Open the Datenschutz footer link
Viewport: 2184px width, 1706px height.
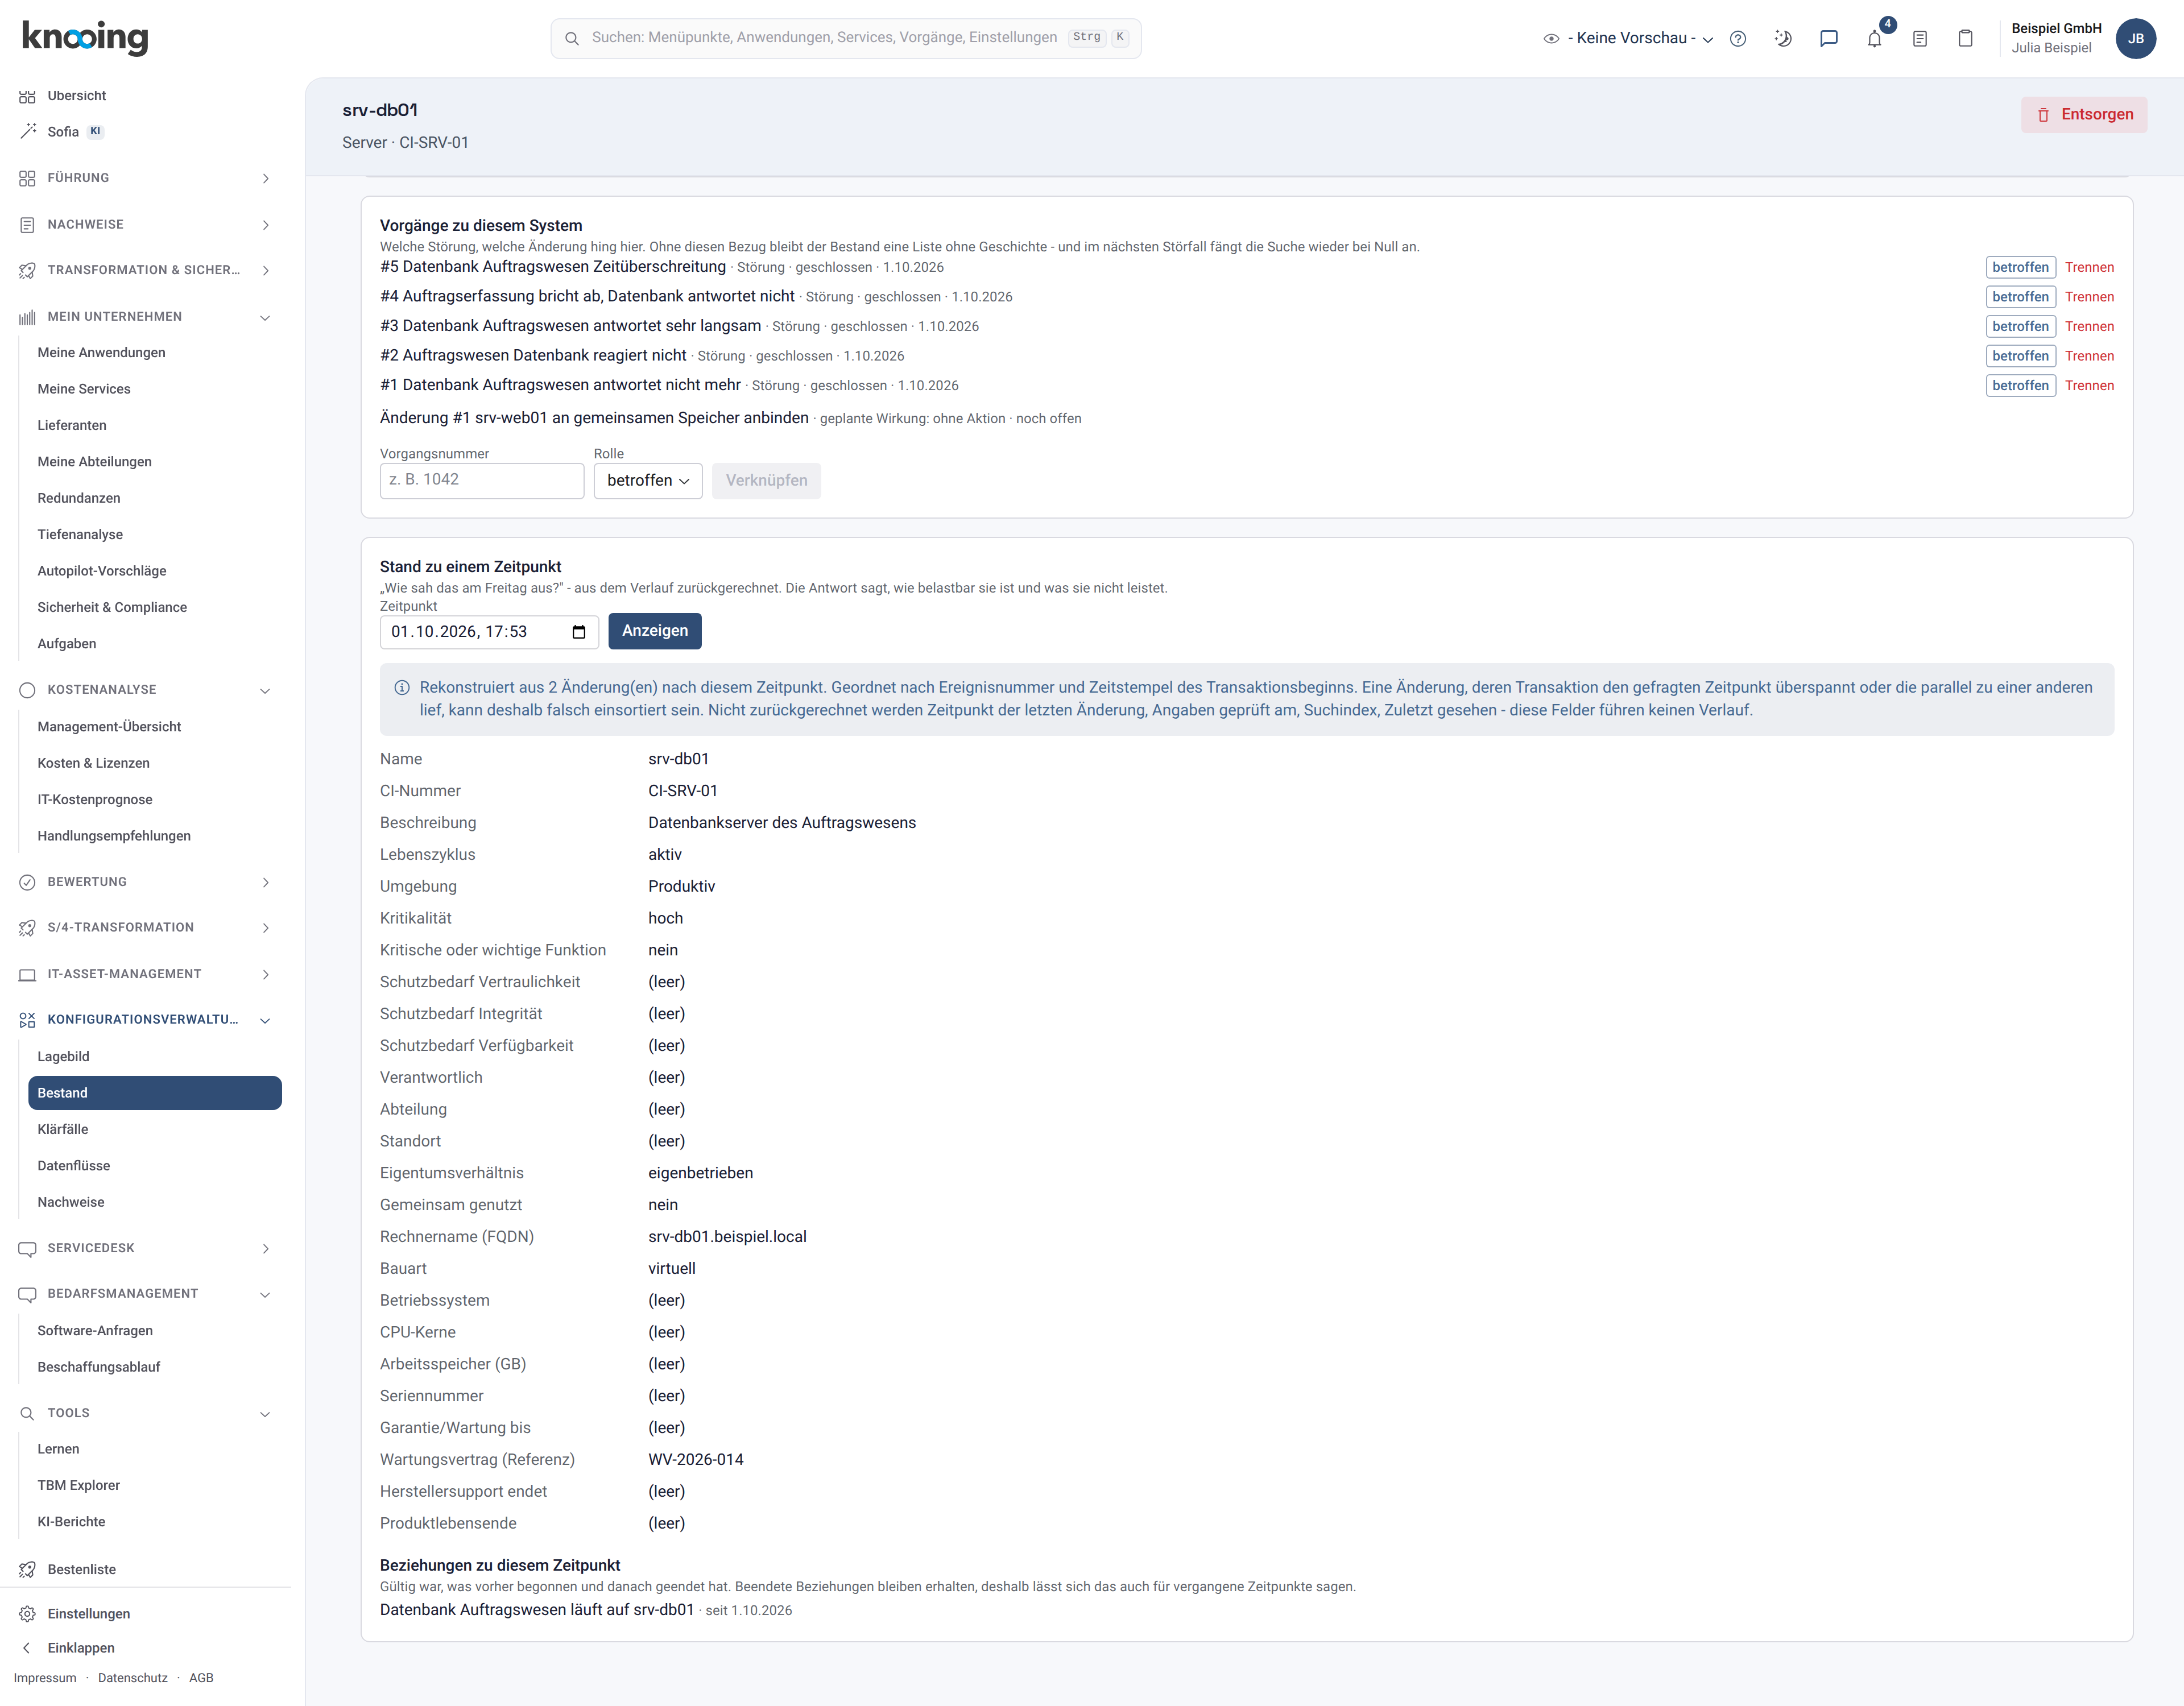133,1677
